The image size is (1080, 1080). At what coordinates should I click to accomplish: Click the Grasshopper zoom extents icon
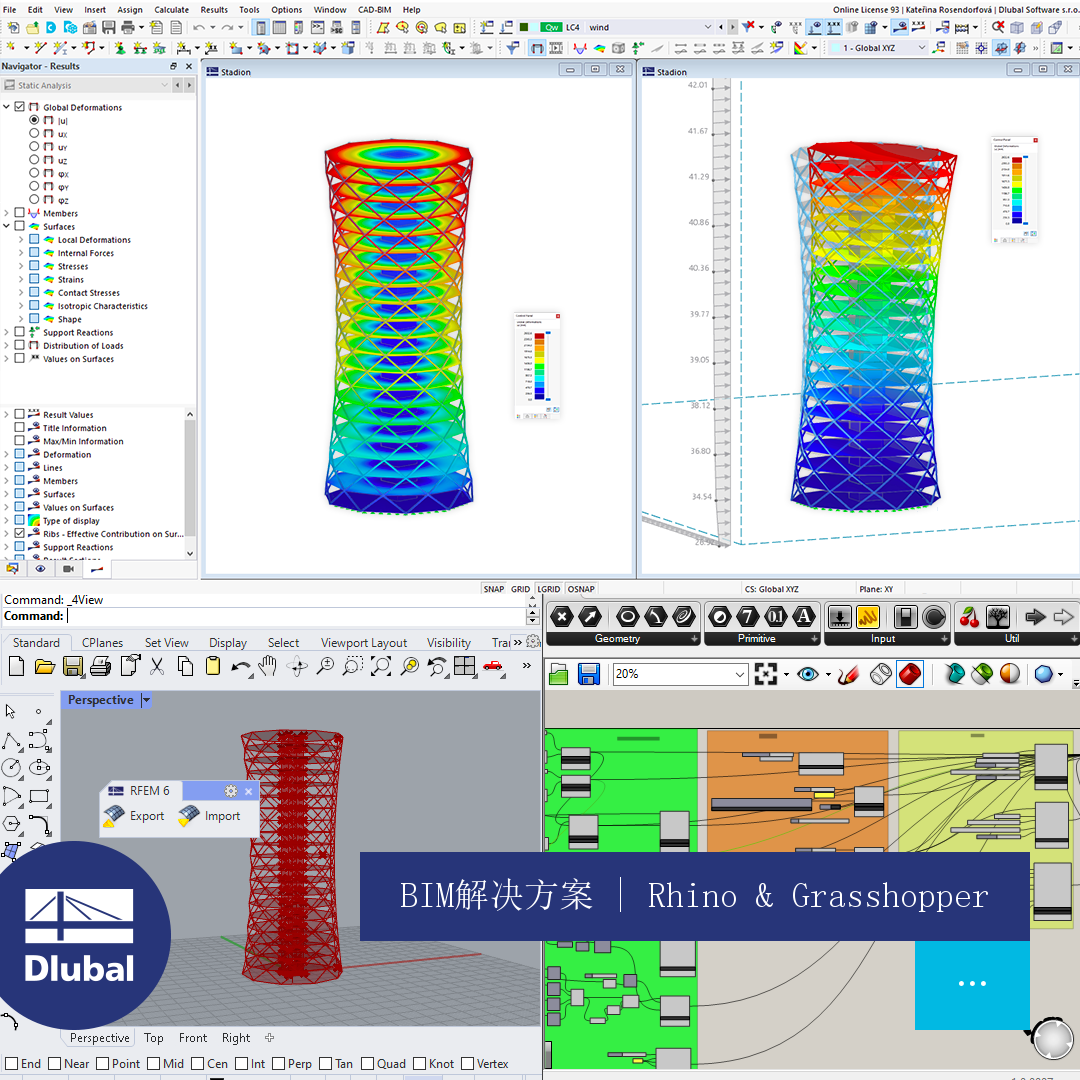coord(766,674)
